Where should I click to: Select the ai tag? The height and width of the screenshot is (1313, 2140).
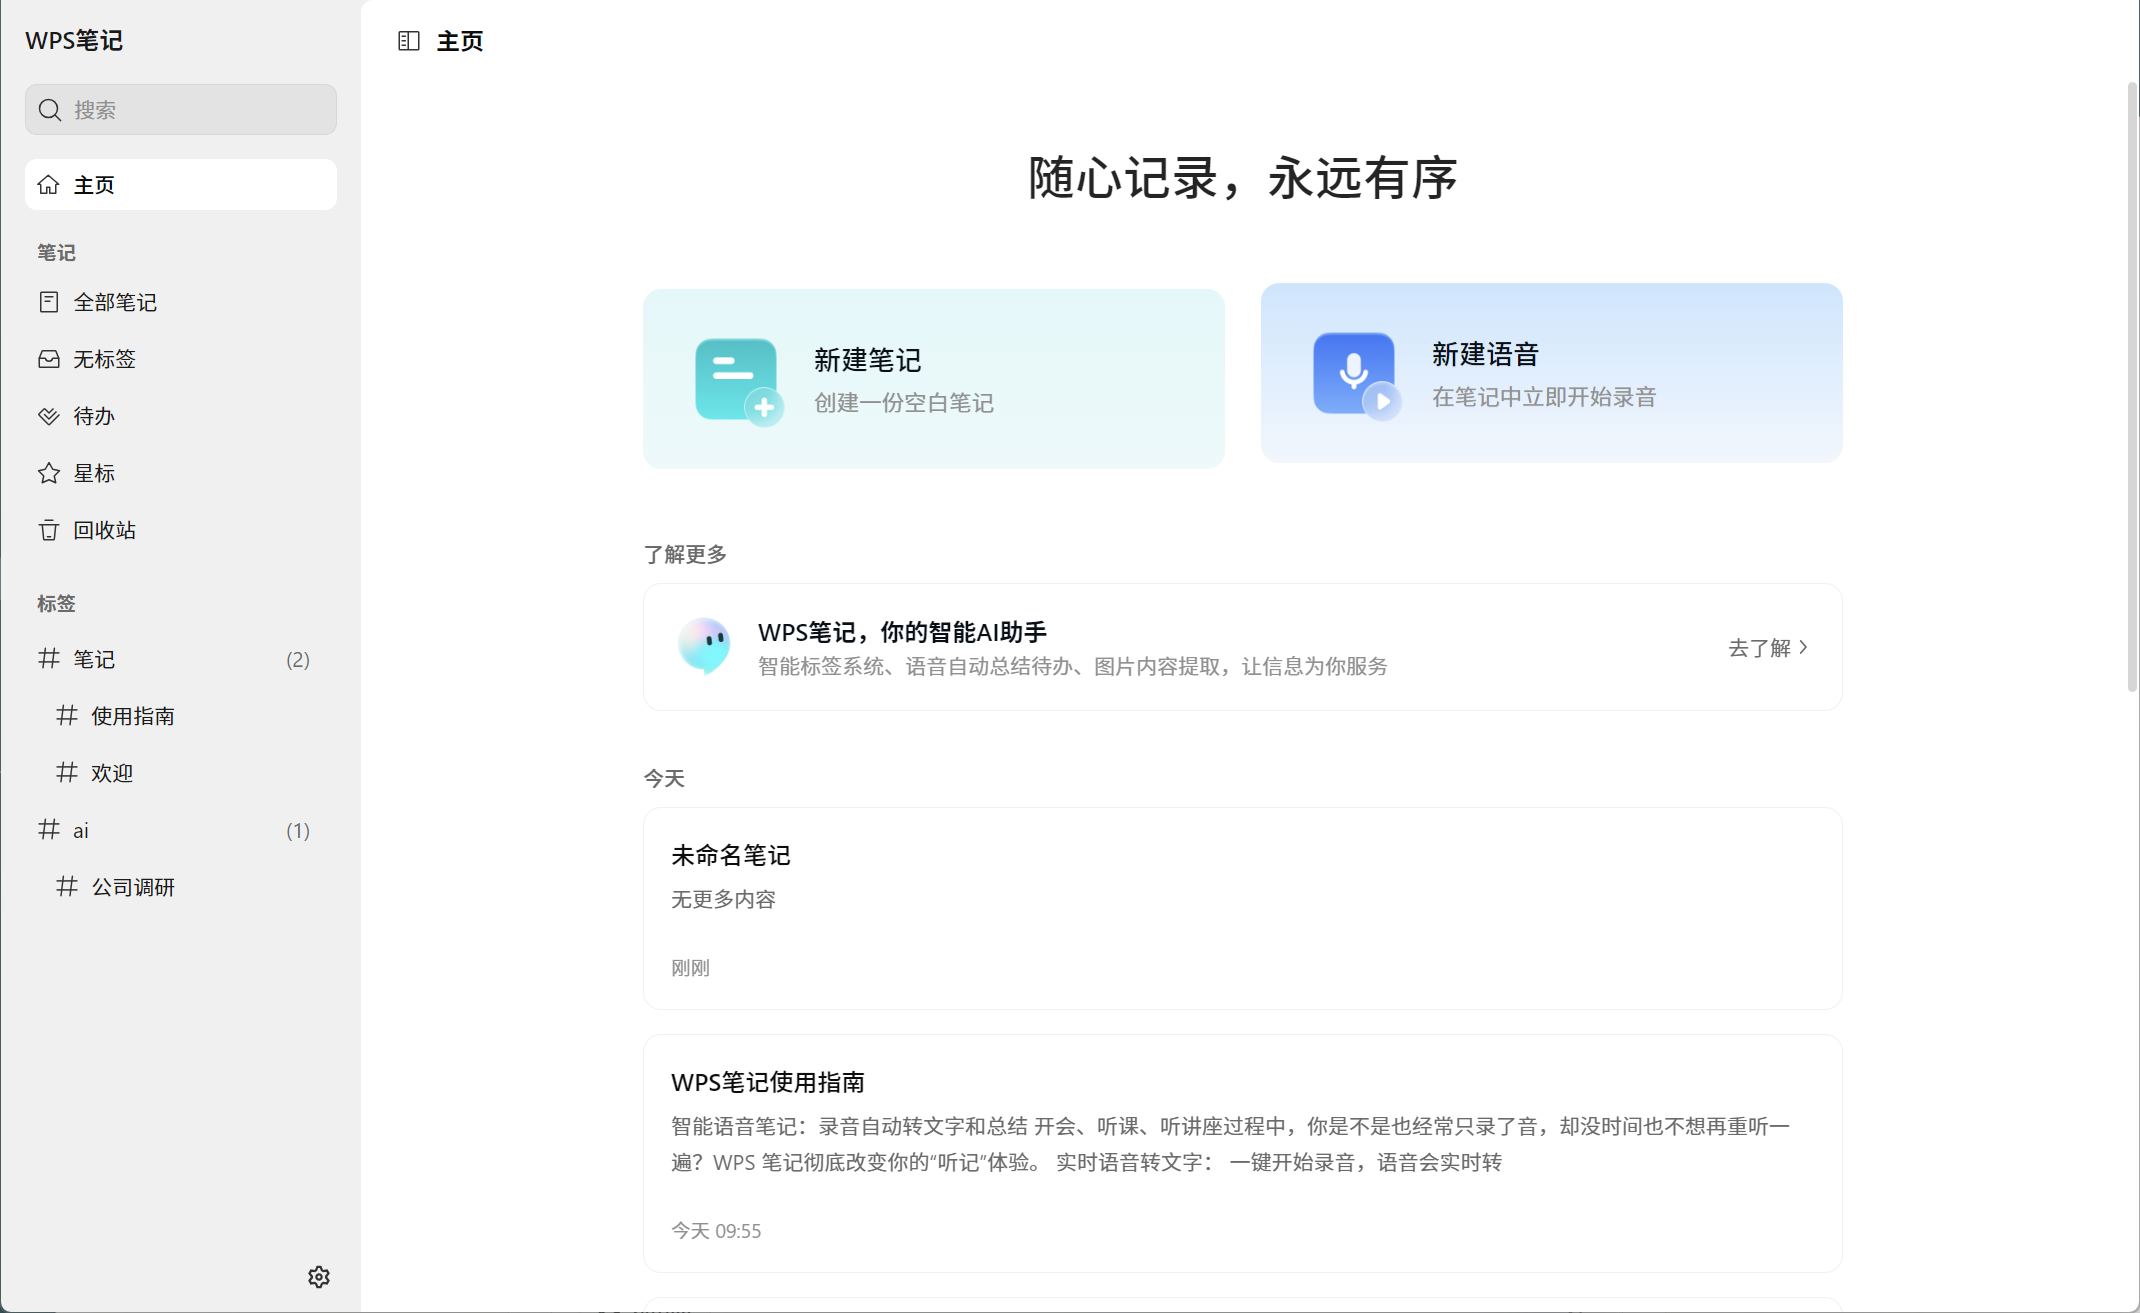click(x=181, y=830)
